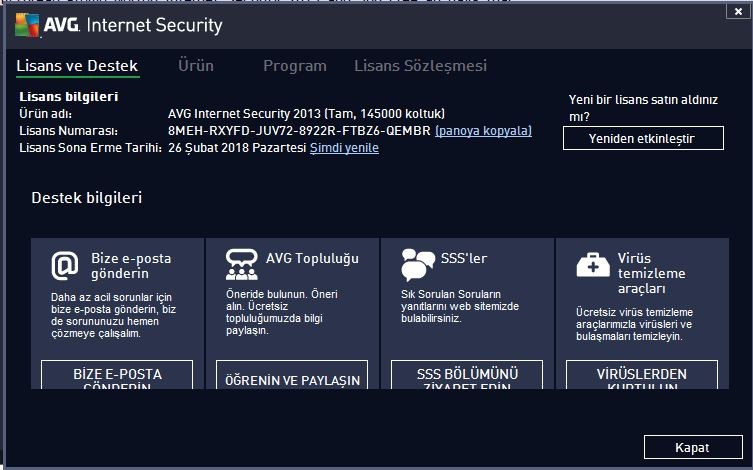This screenshot has height=470, width=753.
Task: Click the Lisans Sona Erme Tarihi label
Action: (90, 147)
